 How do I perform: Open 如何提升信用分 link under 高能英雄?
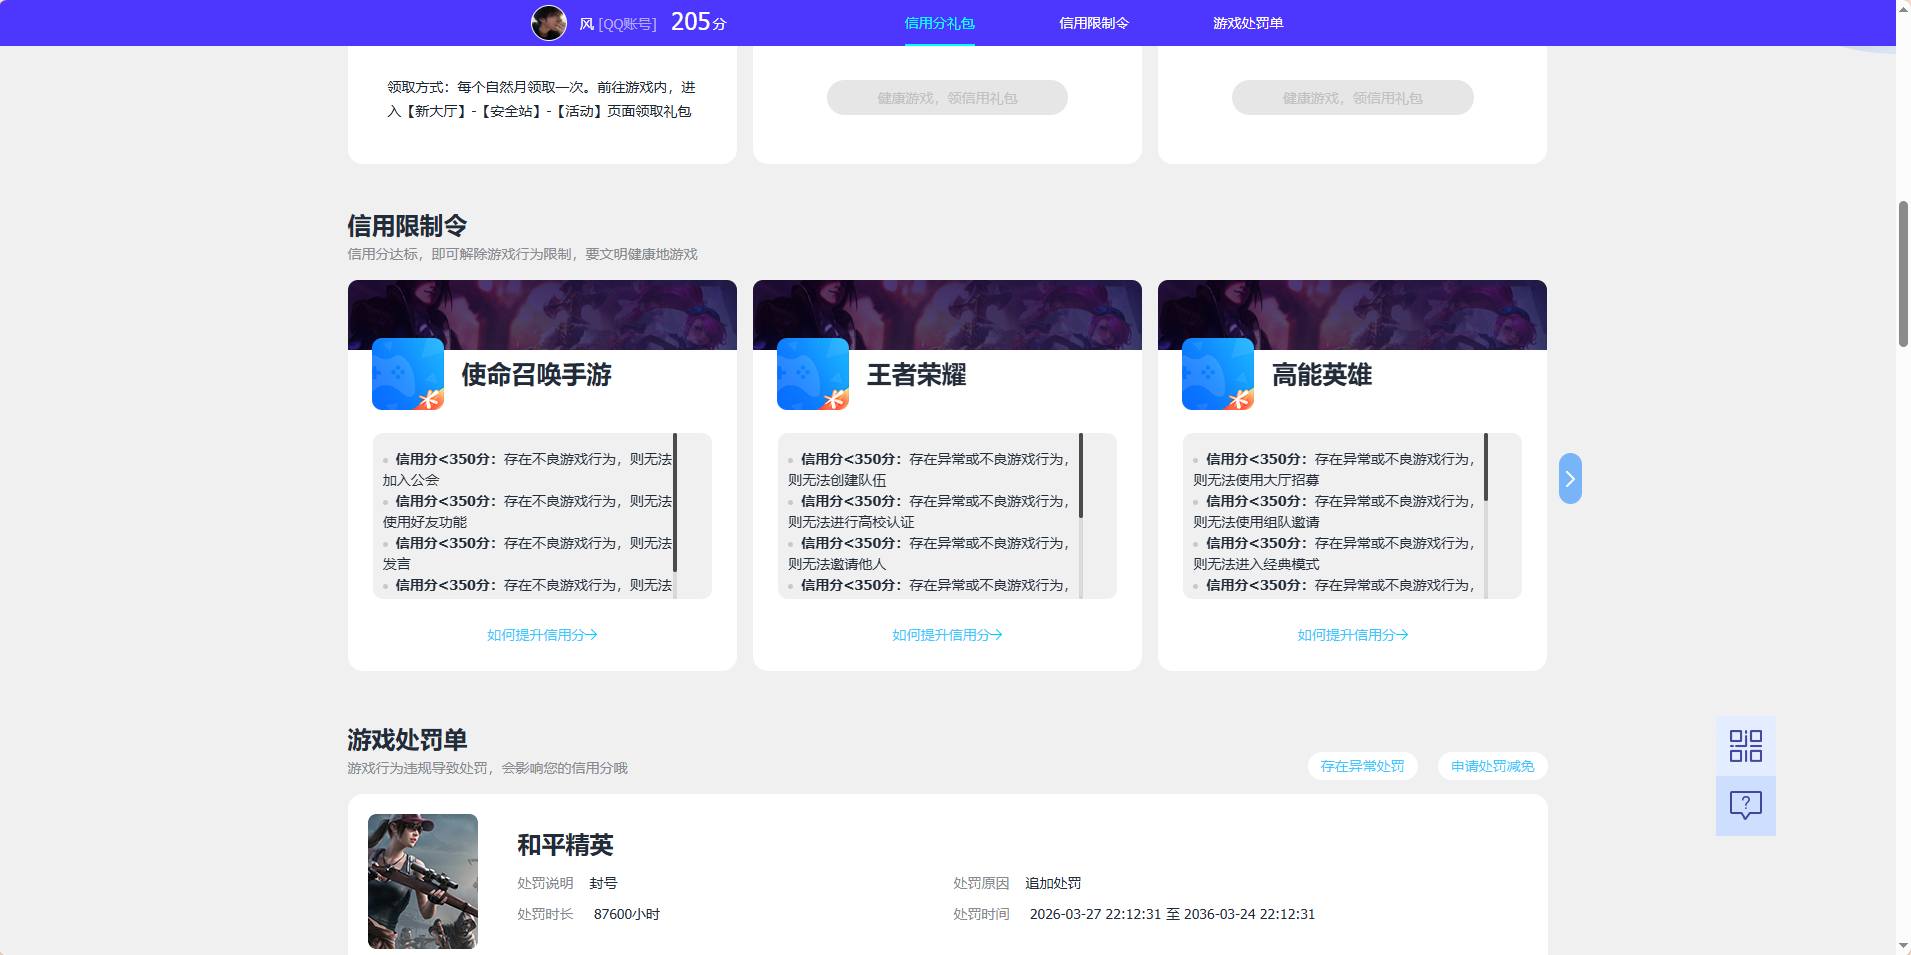point(1352,635)
